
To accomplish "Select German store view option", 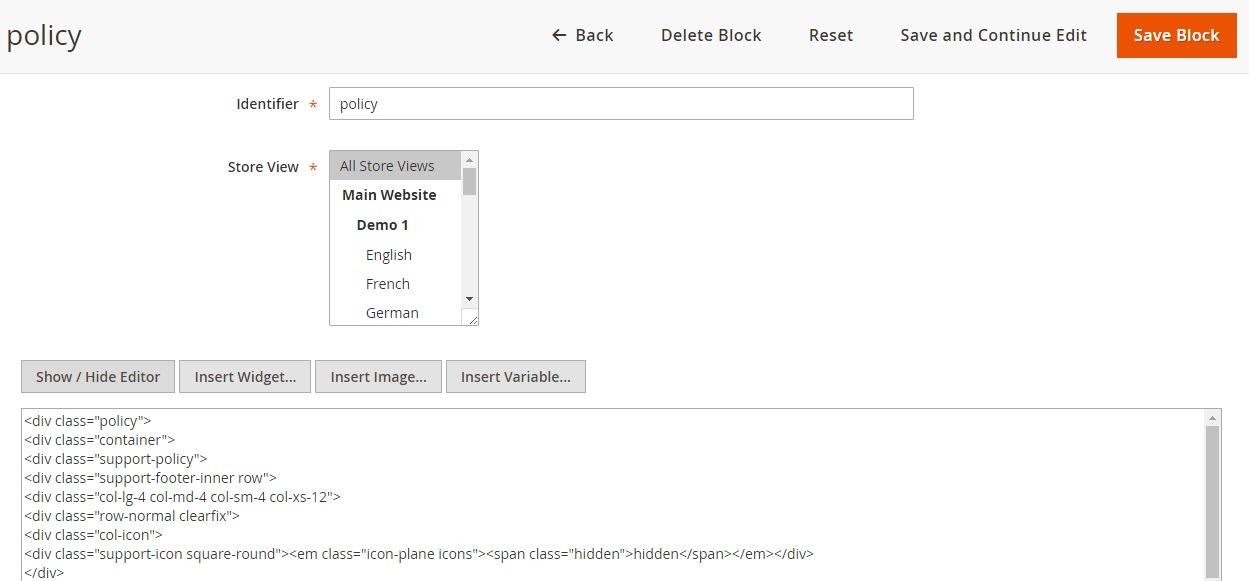I will (392, 313).
